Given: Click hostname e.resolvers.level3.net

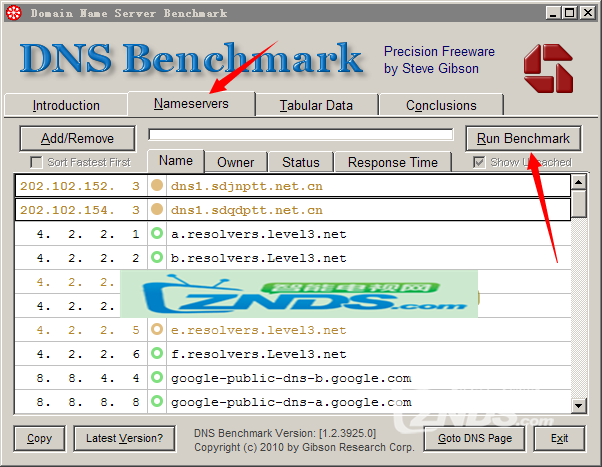Looking at the screenshot, I should click(x=259, y=330).
